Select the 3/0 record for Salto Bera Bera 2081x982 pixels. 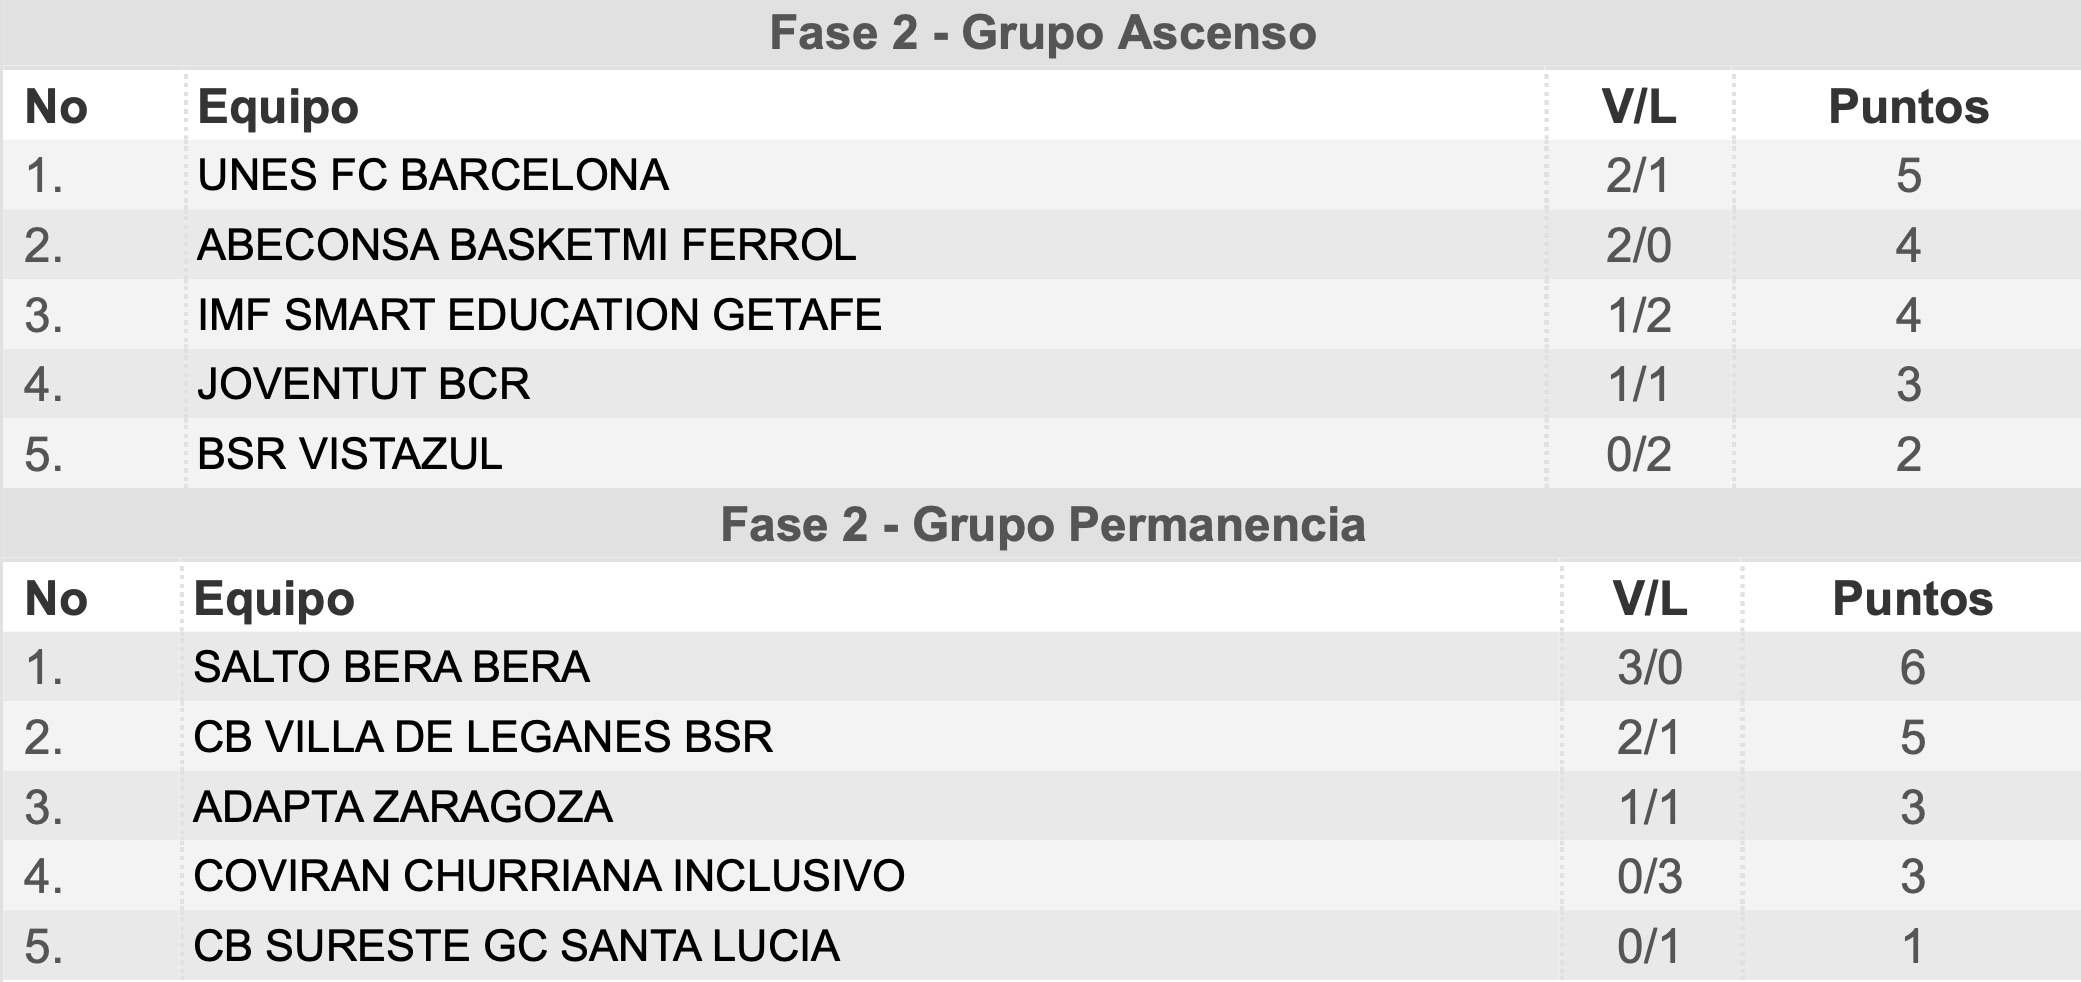pos(1650,667)
